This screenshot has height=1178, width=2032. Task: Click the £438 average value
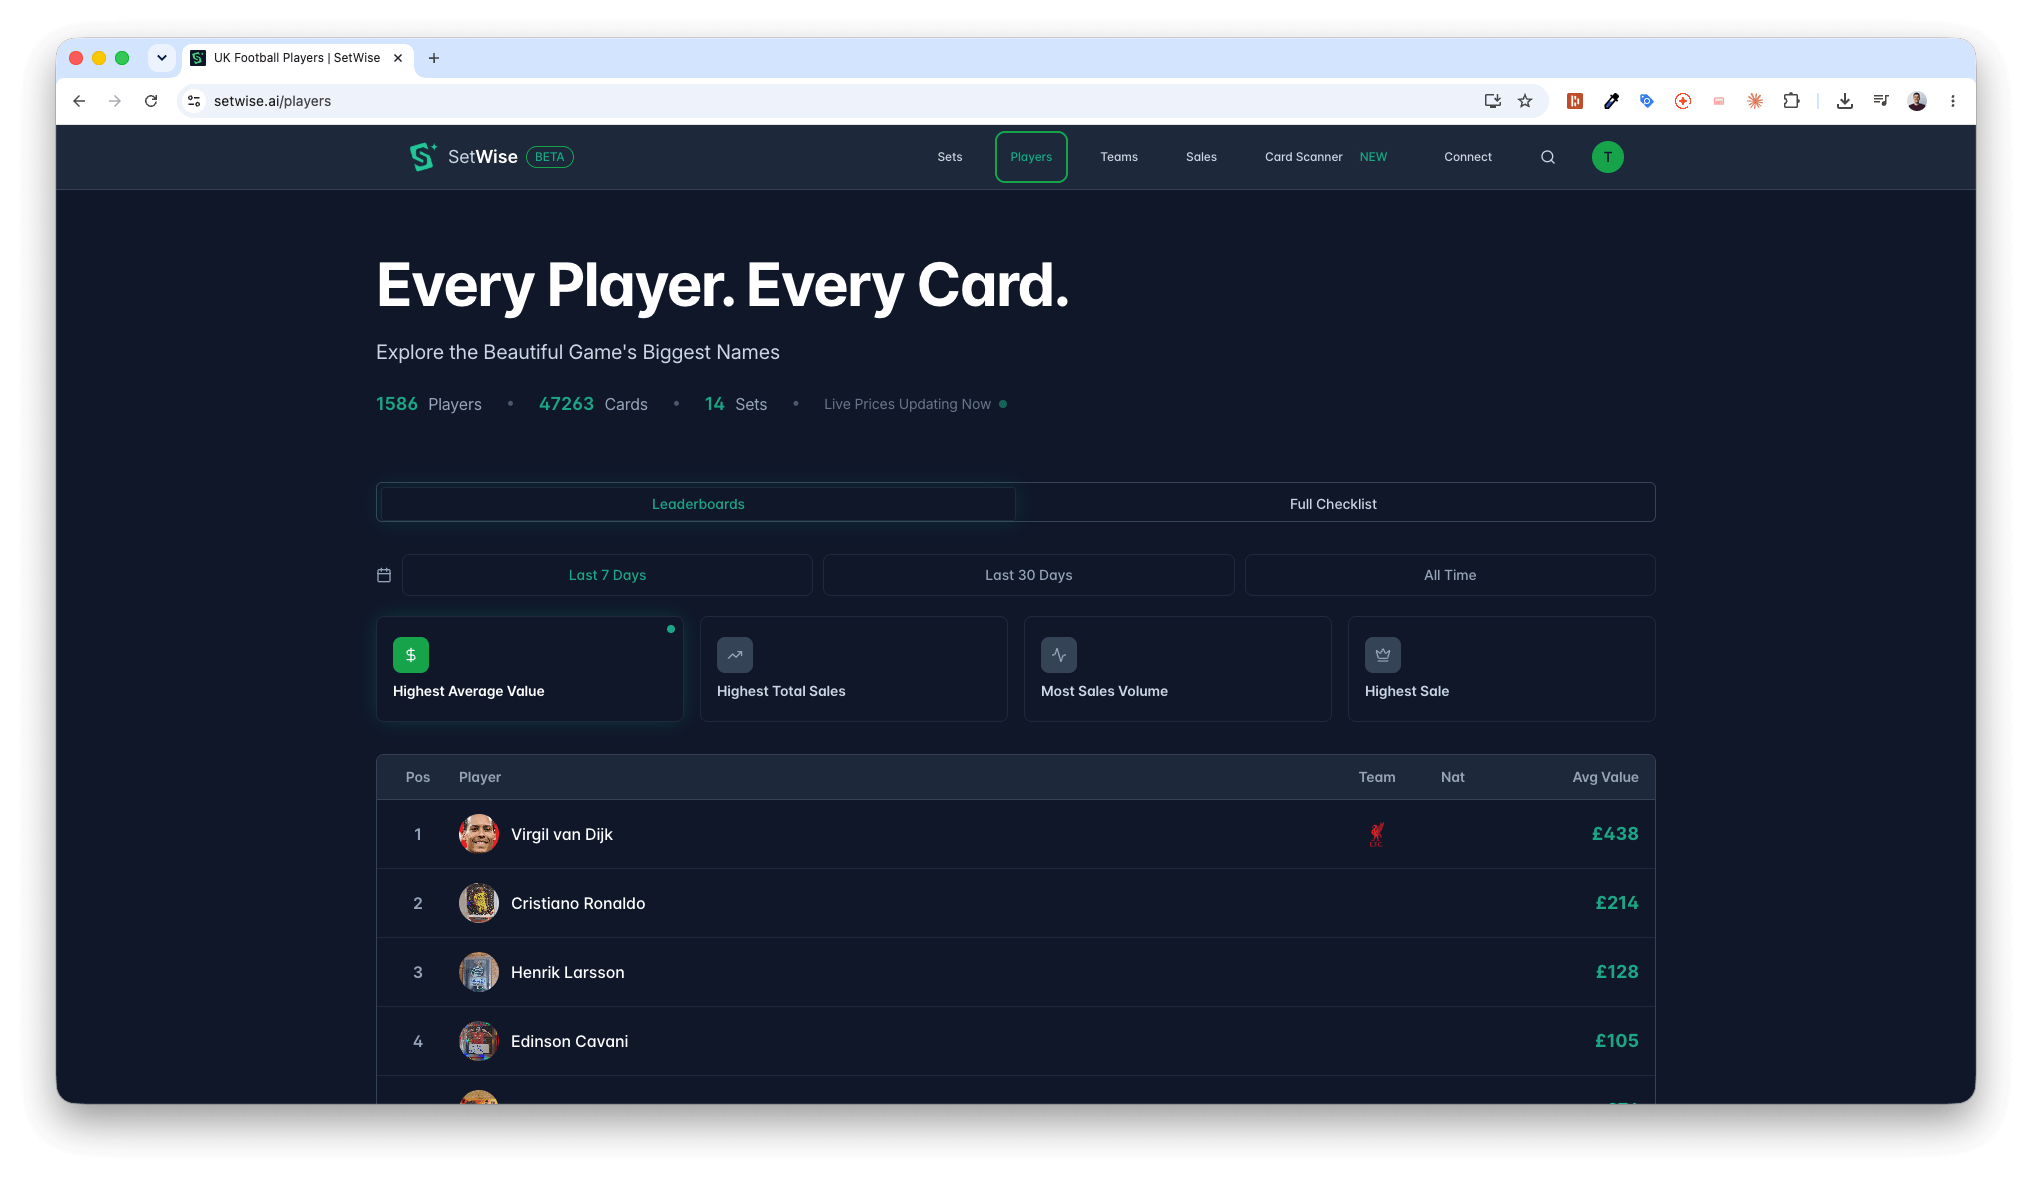(x=1615, y=834)
